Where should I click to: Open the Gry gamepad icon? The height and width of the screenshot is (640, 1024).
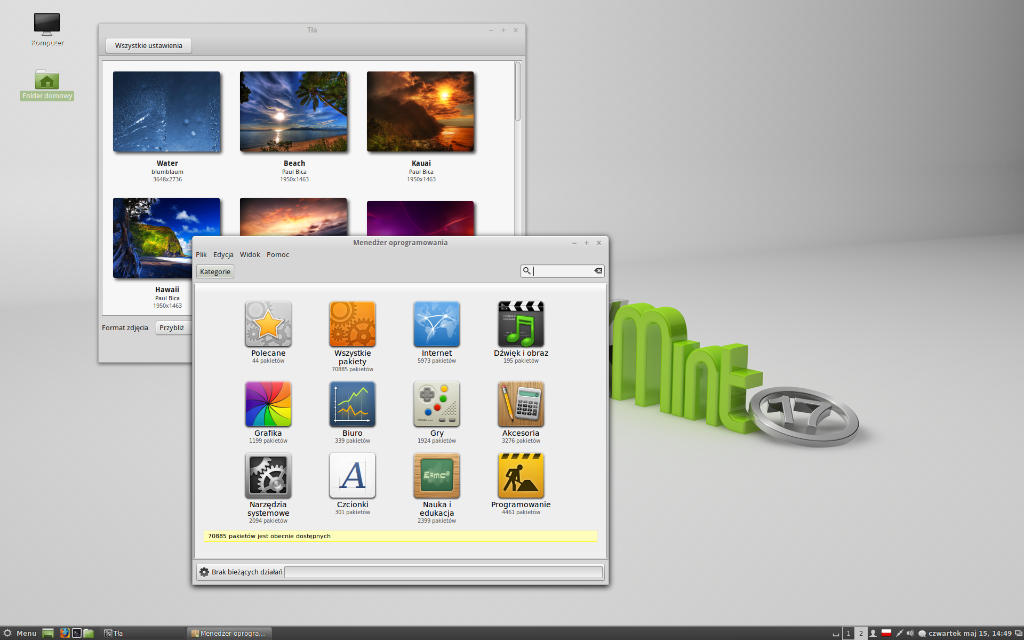(436, 404)
